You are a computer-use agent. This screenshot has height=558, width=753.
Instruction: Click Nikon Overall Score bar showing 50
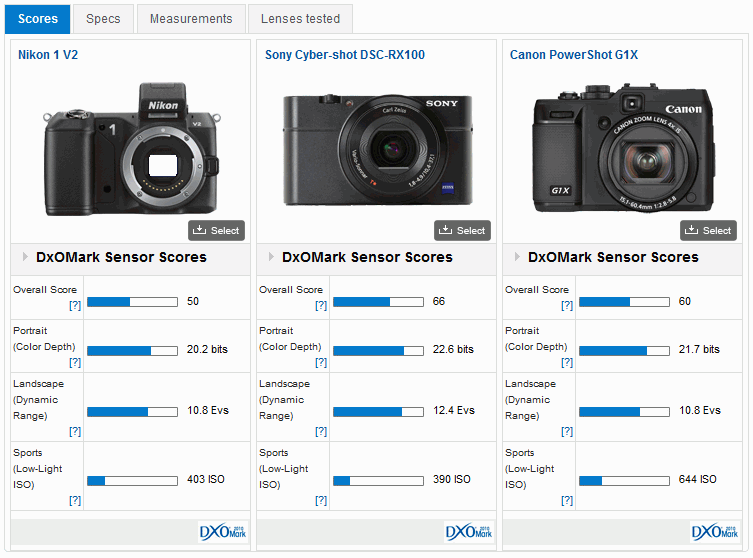click(133, 302)
